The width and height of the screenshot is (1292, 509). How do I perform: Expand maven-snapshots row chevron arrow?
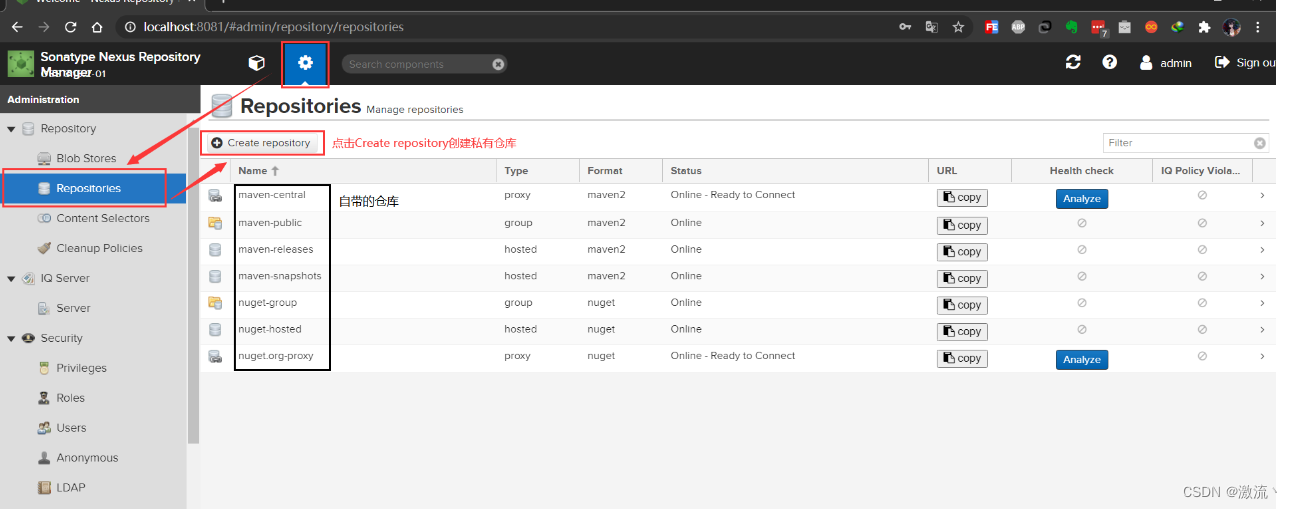pyautogui.click(x=1263, y=276)
